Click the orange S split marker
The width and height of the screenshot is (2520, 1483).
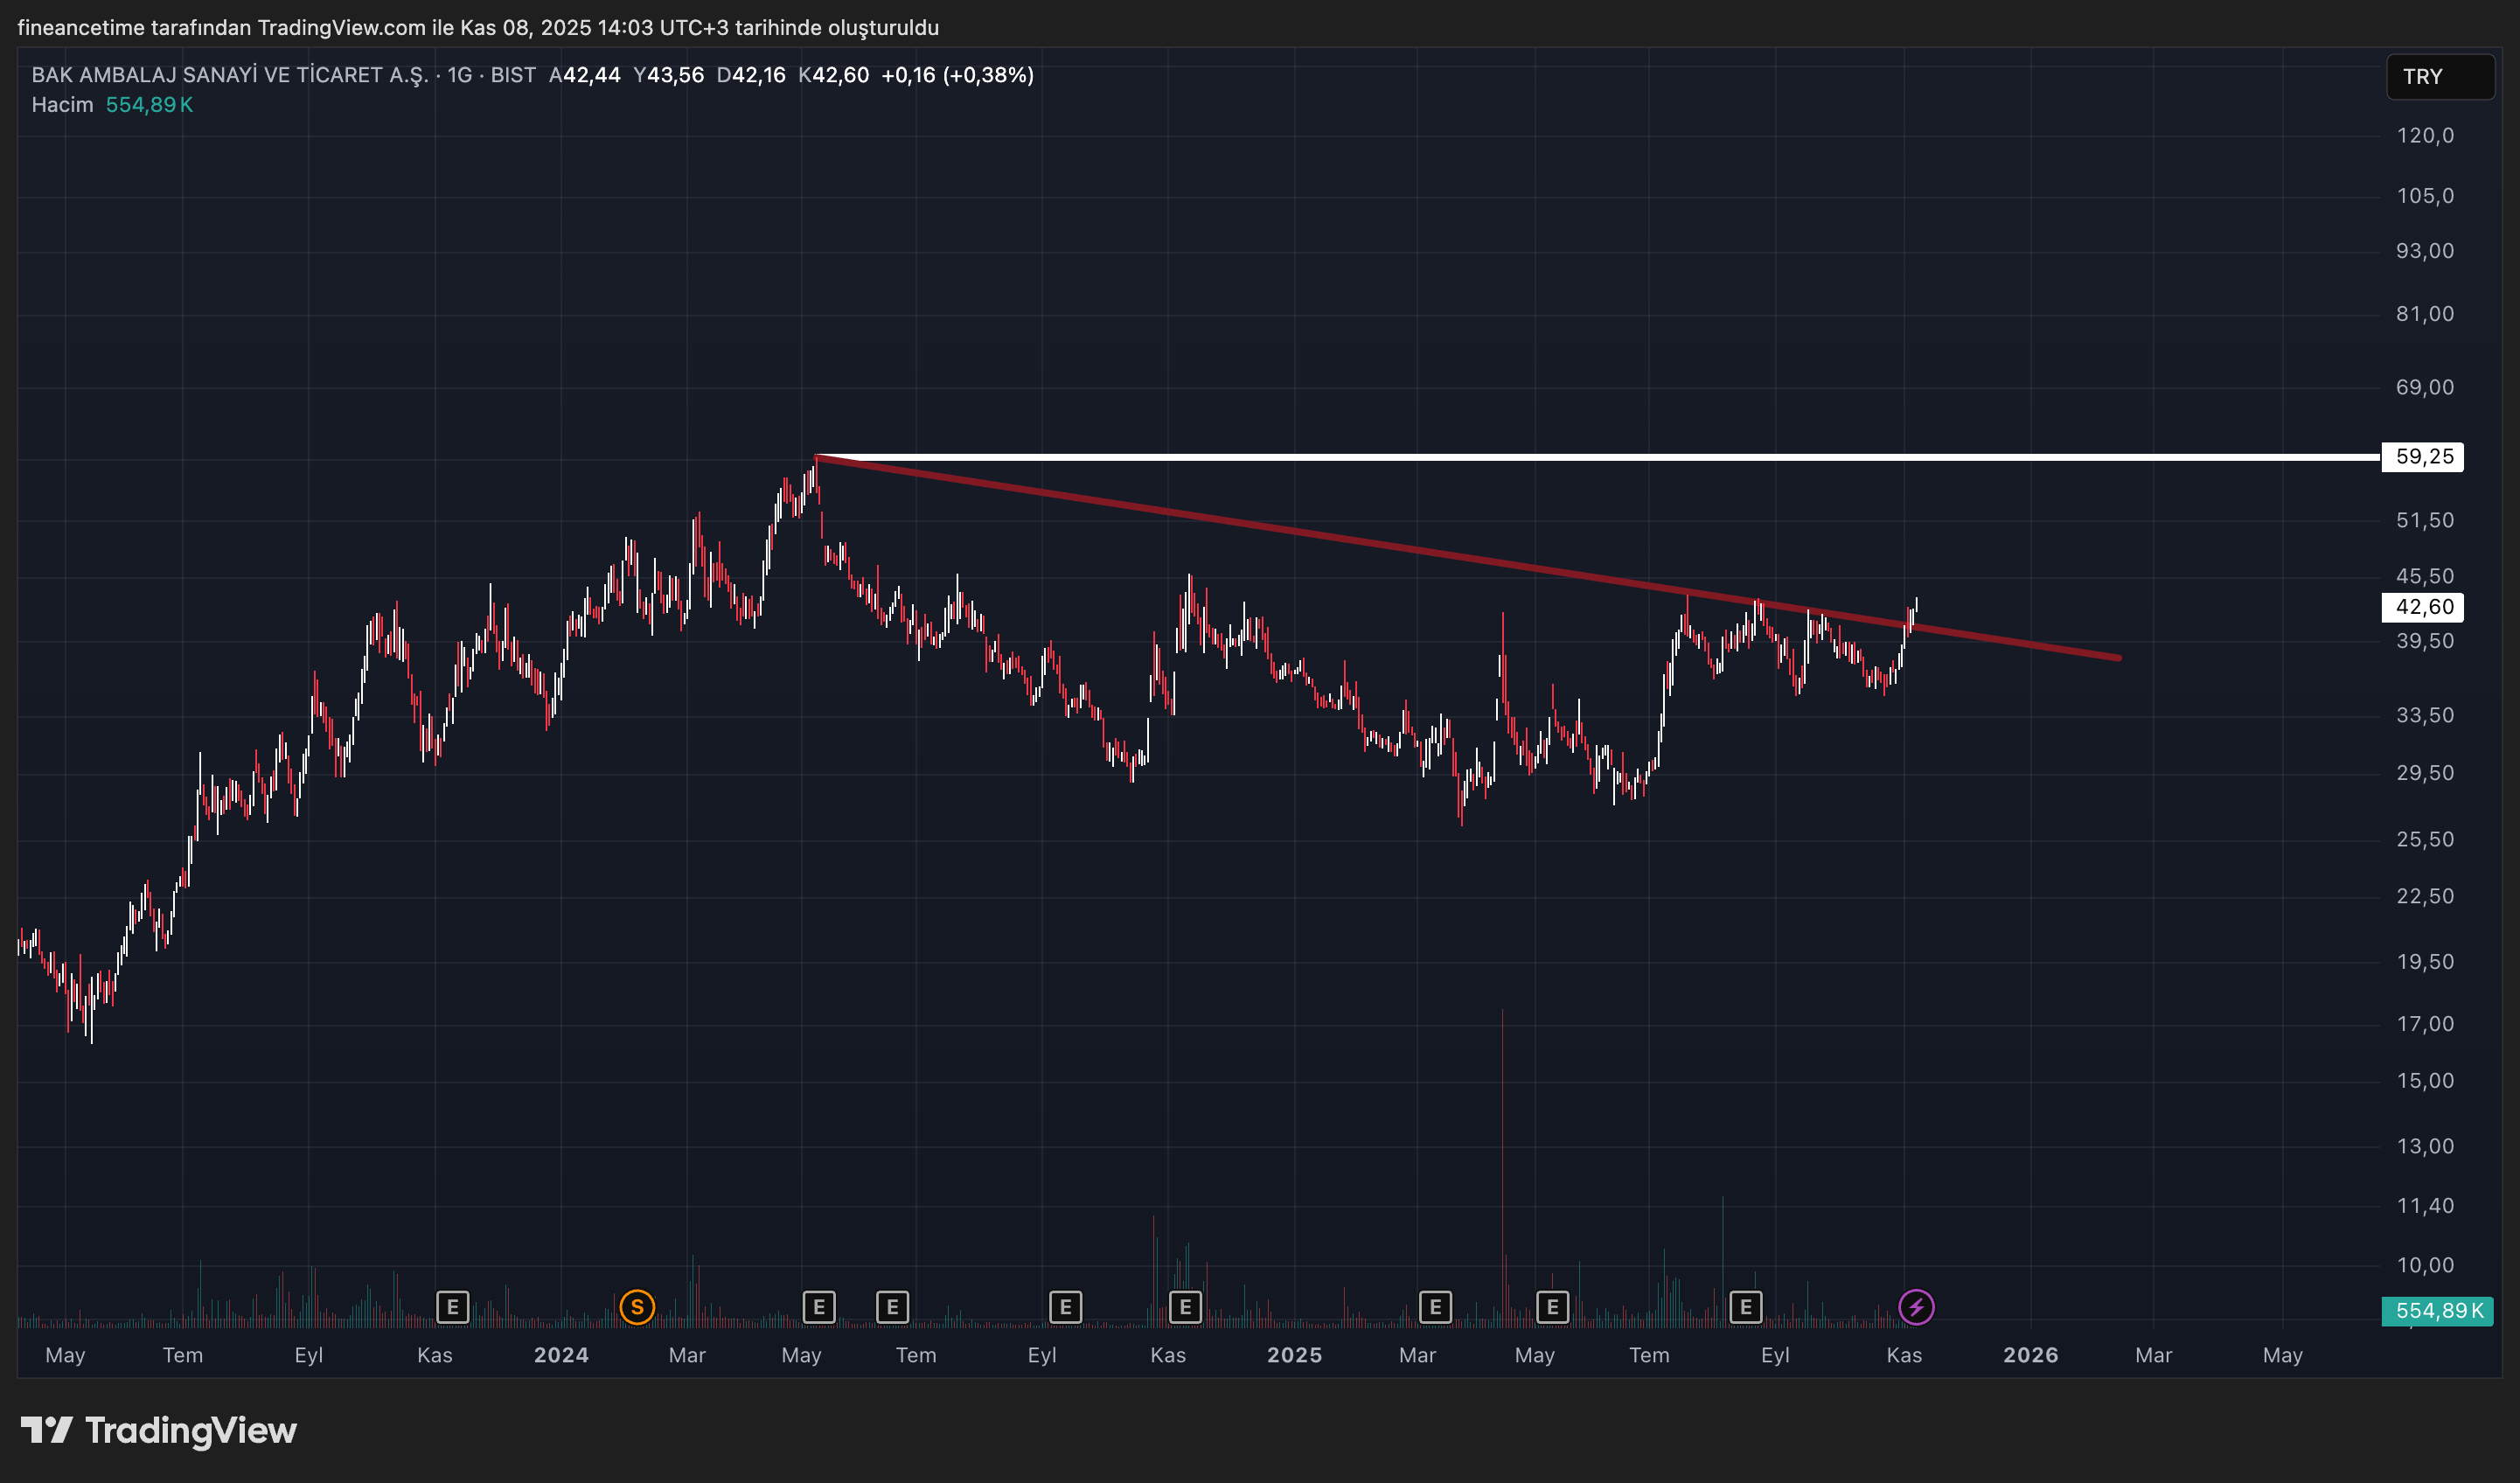pos(637,1306)
